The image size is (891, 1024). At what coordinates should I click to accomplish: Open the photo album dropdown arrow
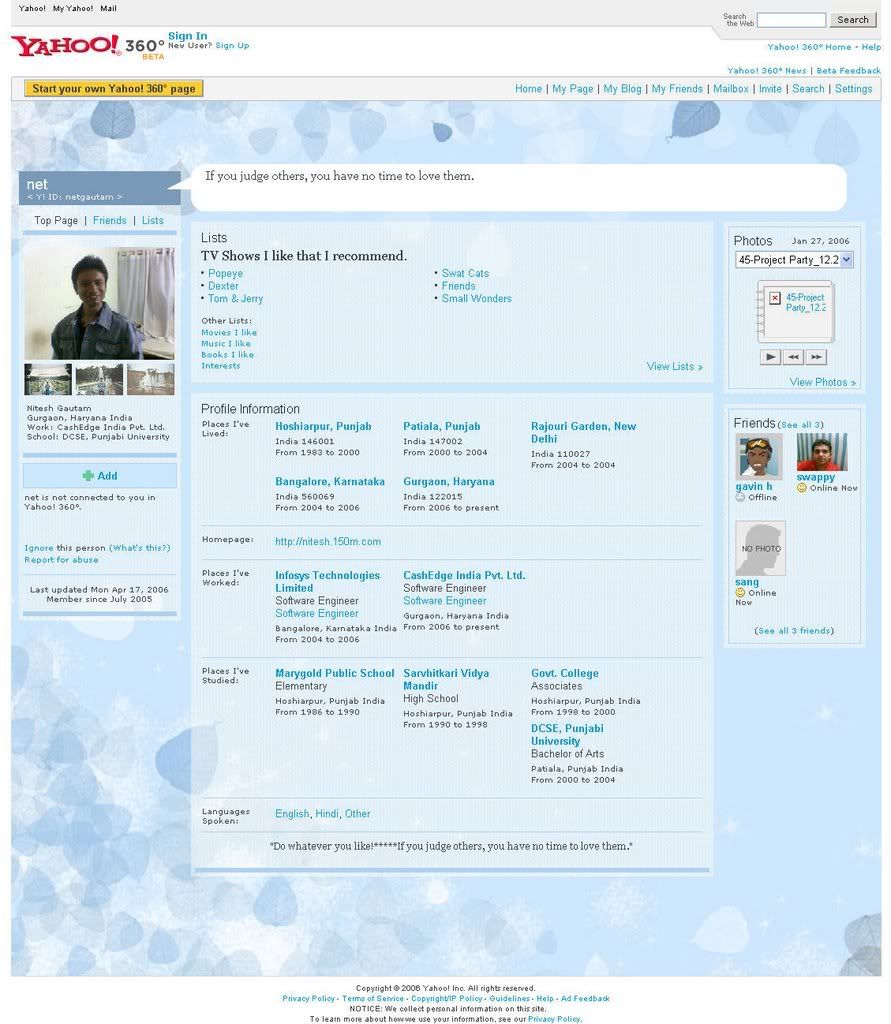[847, 260]
